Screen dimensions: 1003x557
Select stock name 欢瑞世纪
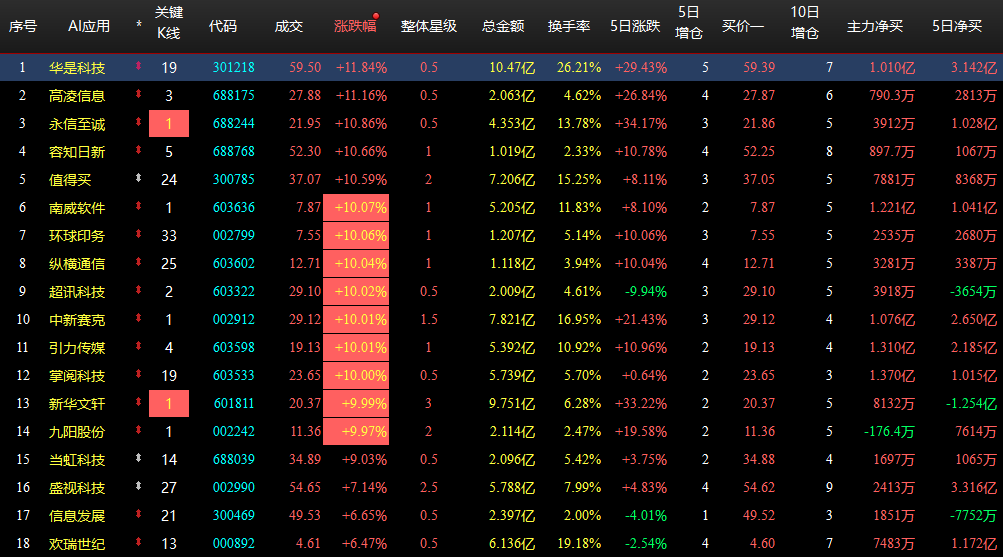click(x=77, y=544)
